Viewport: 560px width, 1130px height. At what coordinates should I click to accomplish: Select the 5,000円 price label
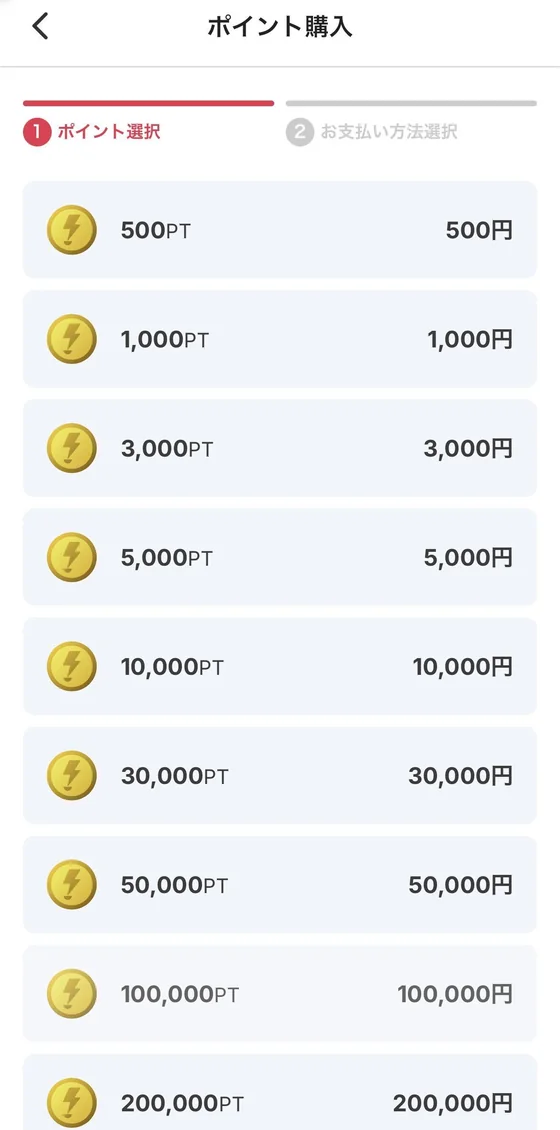[x=468, y=557]
